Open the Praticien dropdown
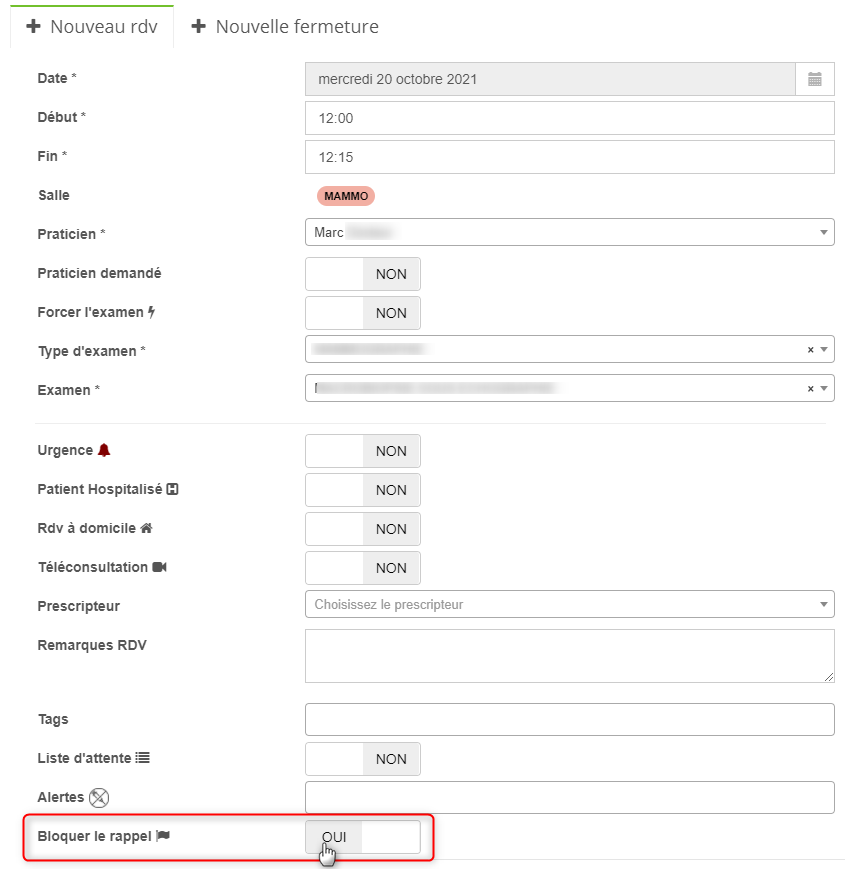 pyautogui.click(x=568, y=232)
